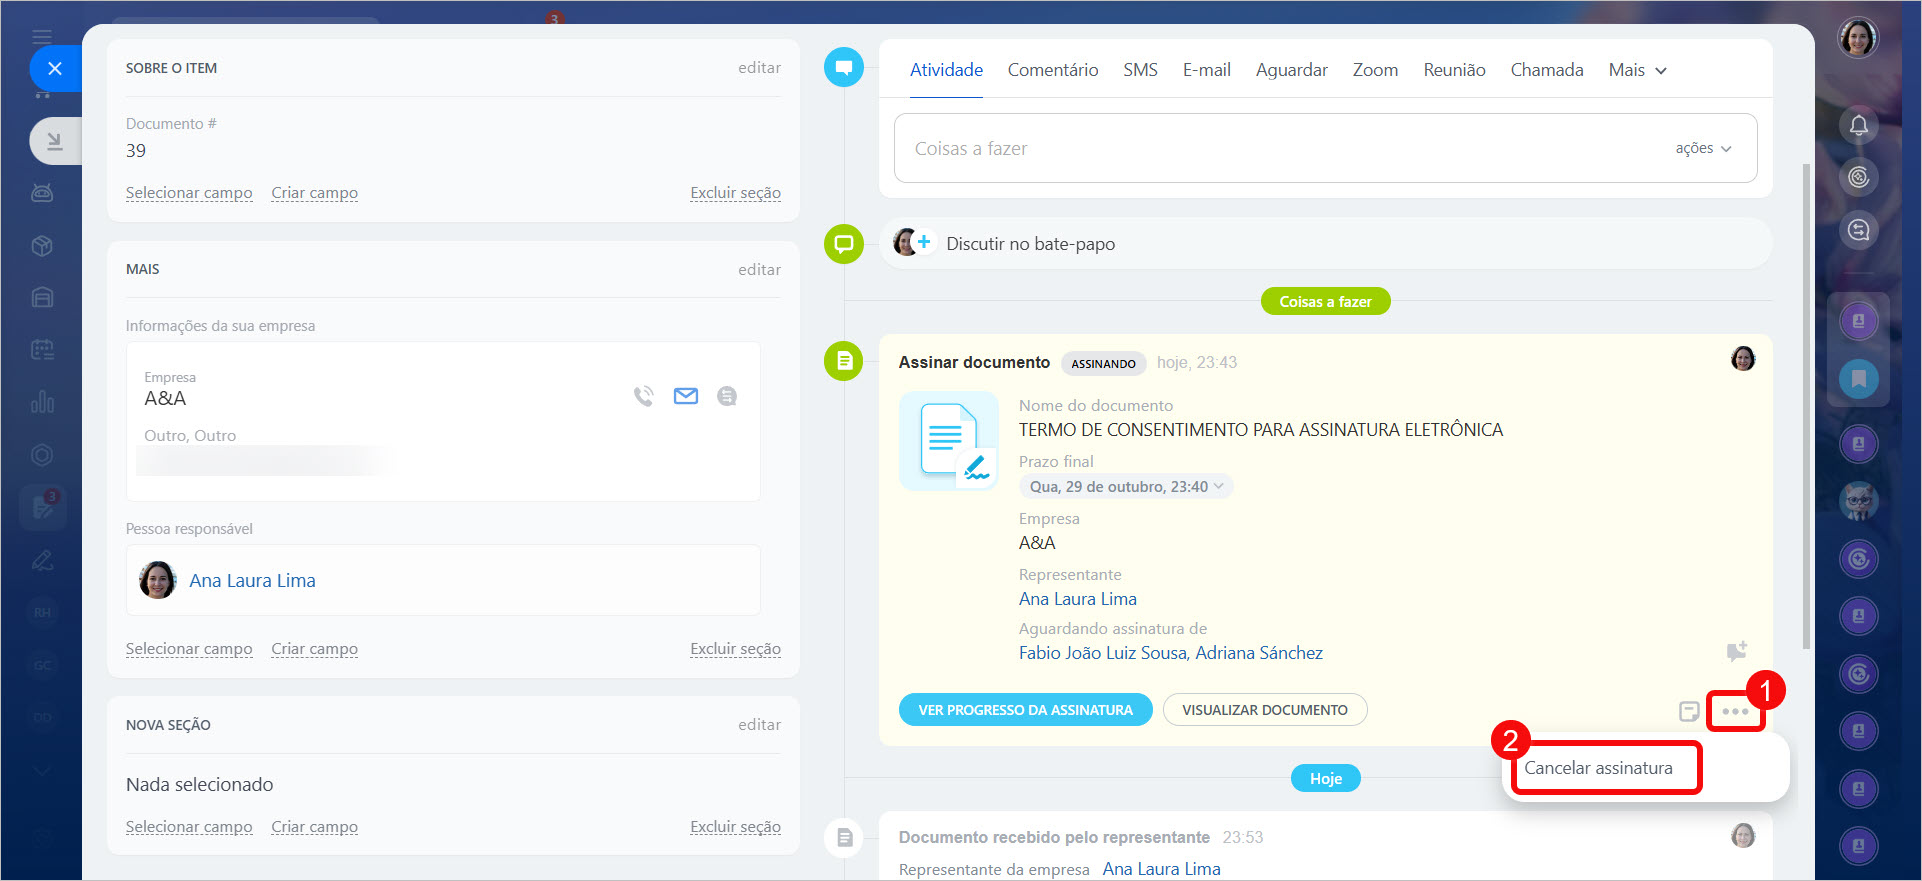Open the cat avatar chat in right sidebar
1922x881 pixels.
click(1859, 501)
